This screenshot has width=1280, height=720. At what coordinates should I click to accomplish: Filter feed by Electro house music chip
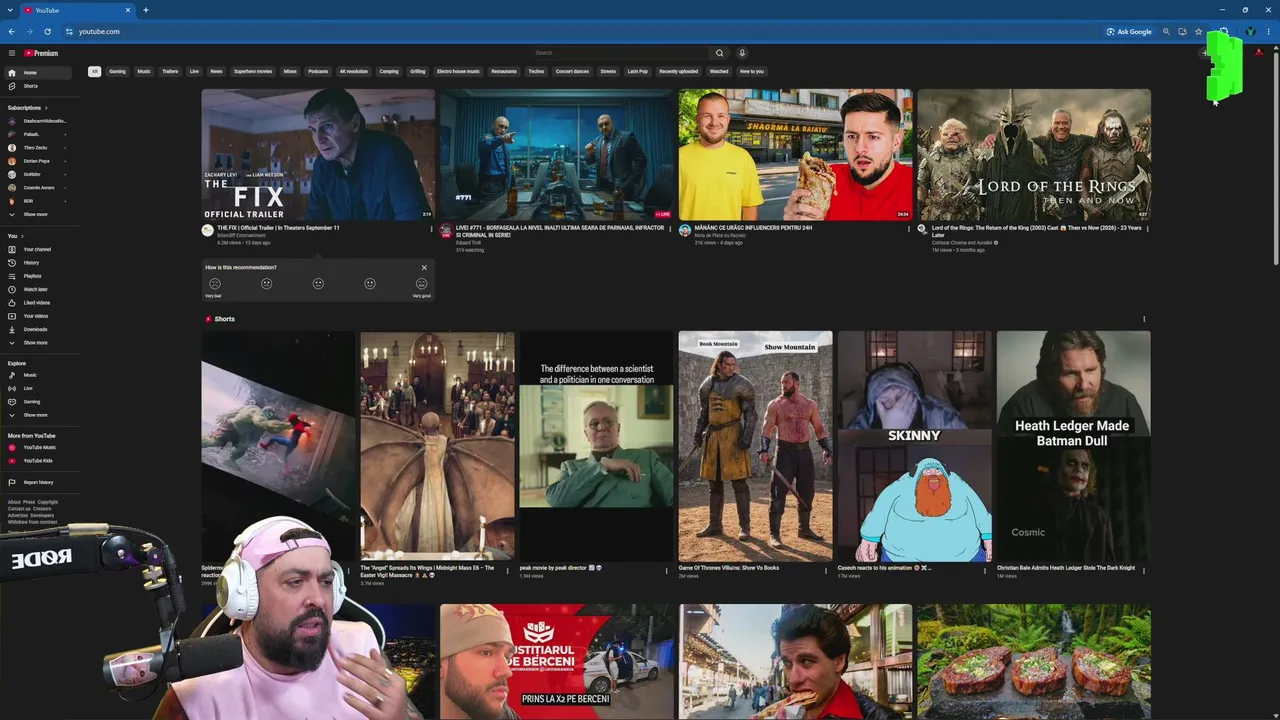tap(458, 72)
